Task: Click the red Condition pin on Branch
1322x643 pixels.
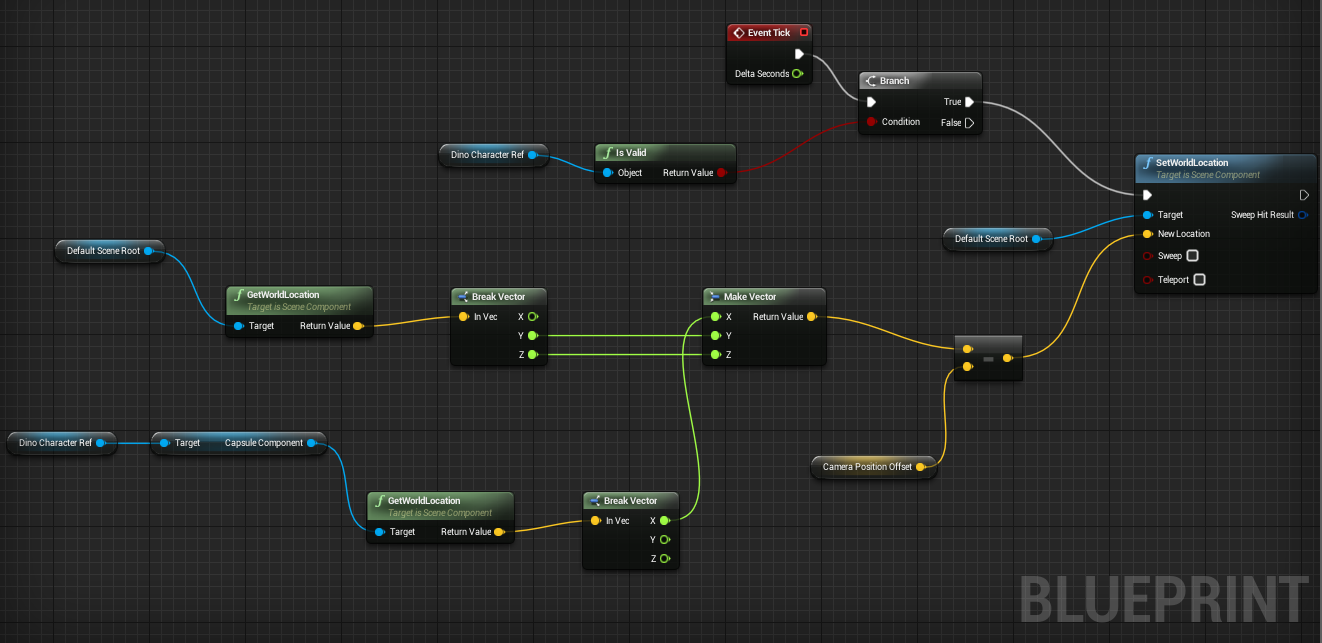Action: [871, 122]
